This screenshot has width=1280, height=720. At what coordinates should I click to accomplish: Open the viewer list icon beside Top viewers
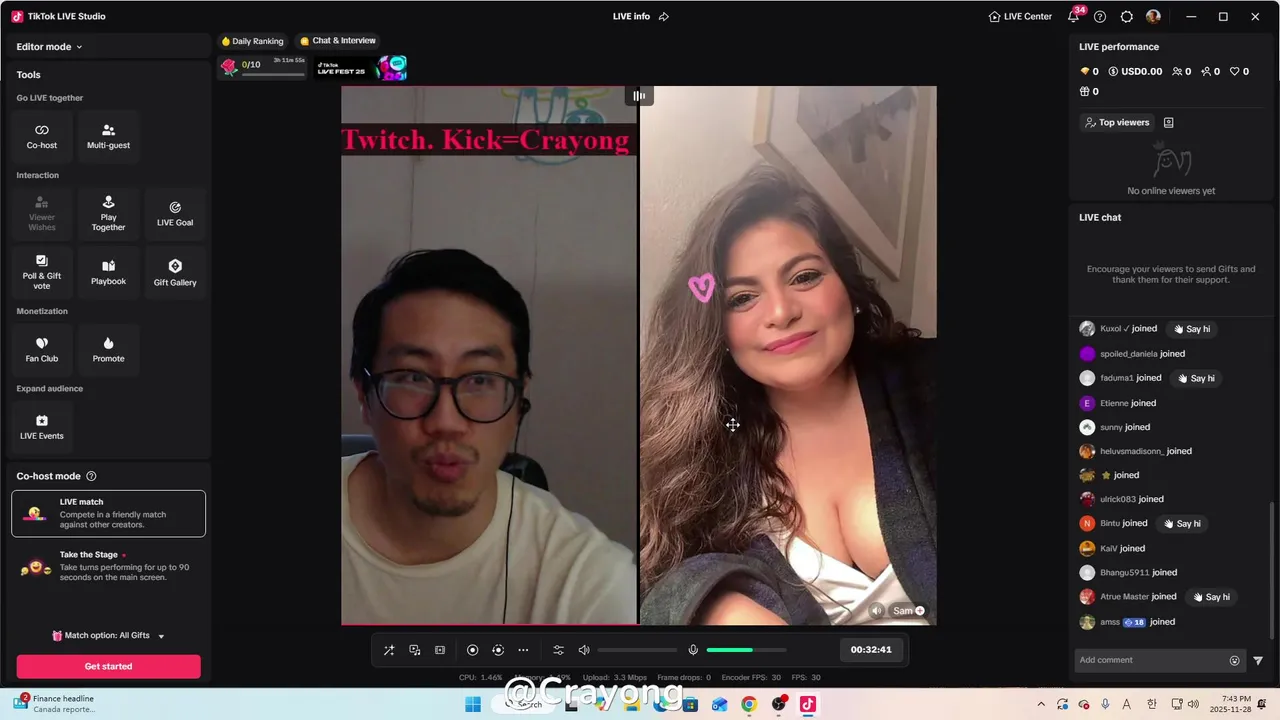click(1168, 122)
